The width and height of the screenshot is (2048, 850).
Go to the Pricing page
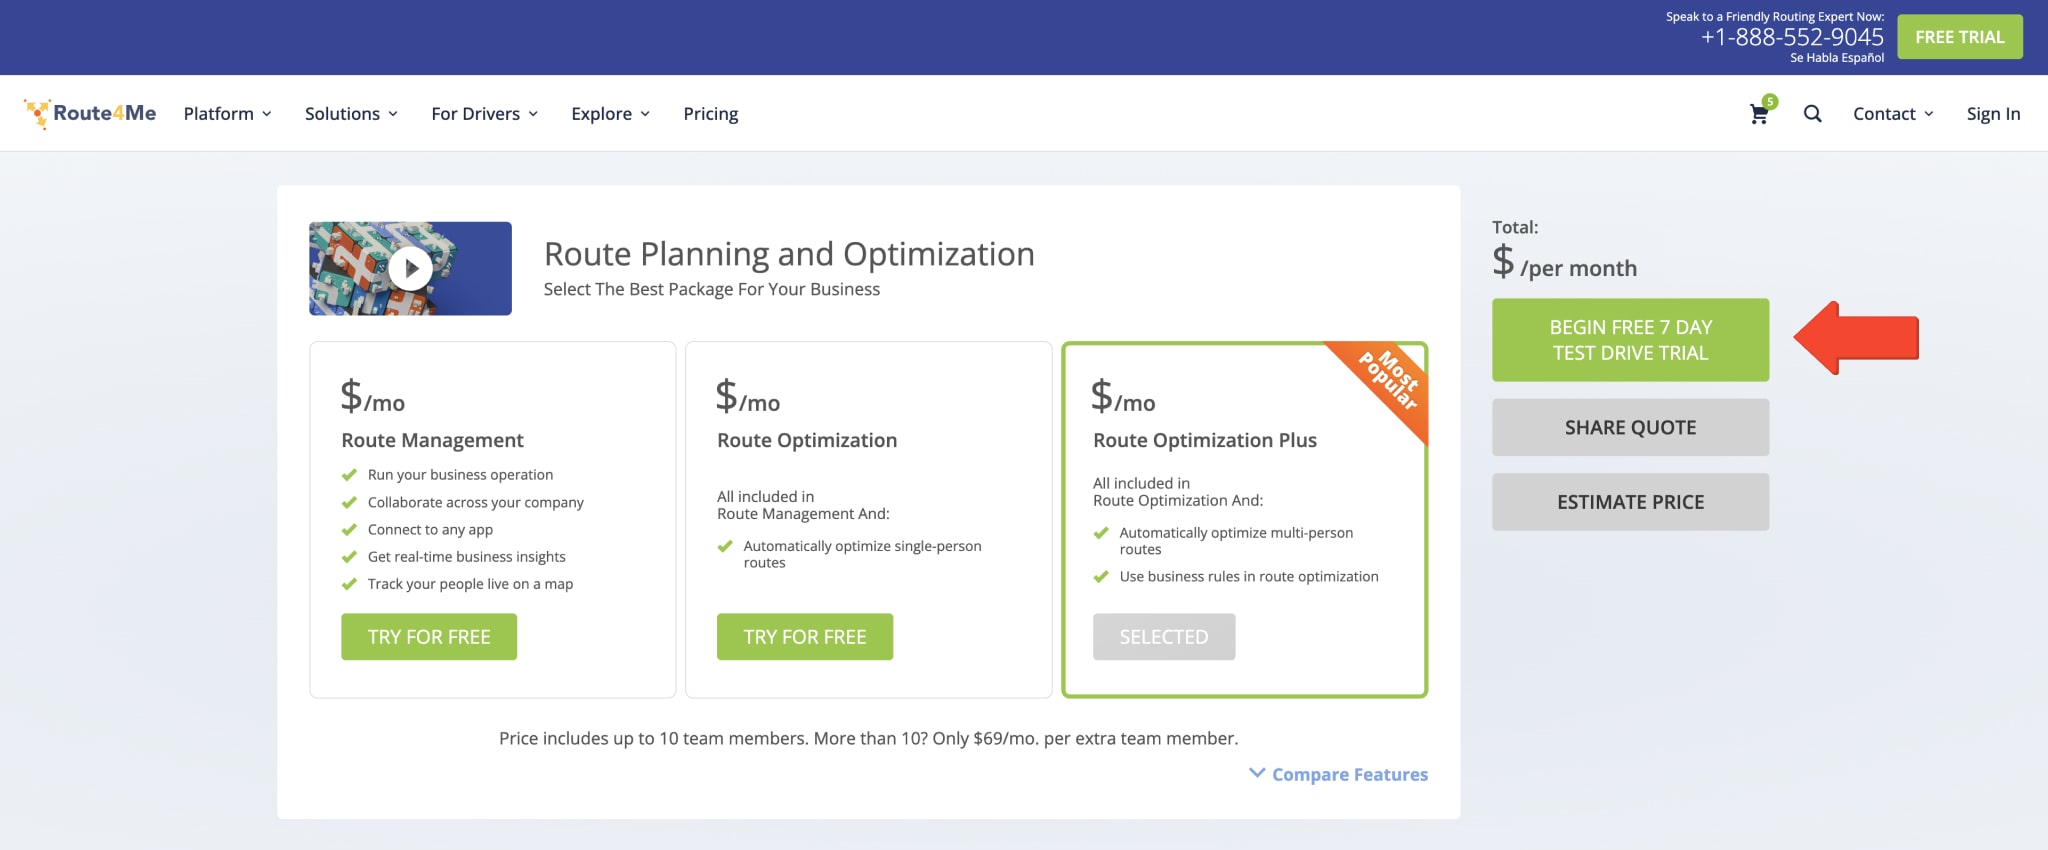(x=711, y=114)
